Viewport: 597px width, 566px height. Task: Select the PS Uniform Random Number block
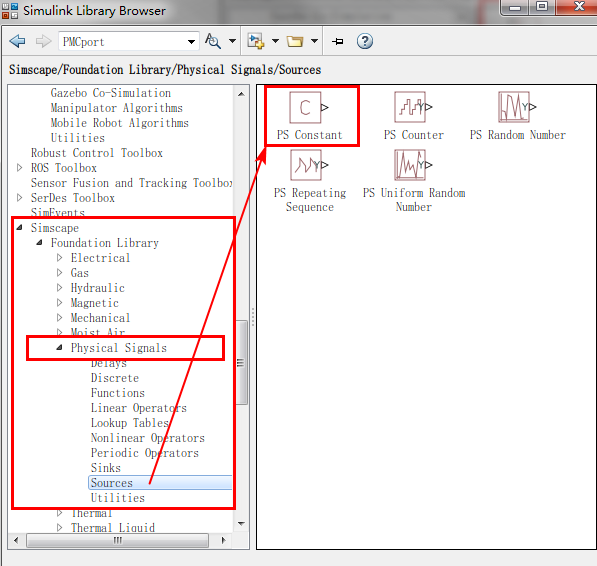pos(414,181)
